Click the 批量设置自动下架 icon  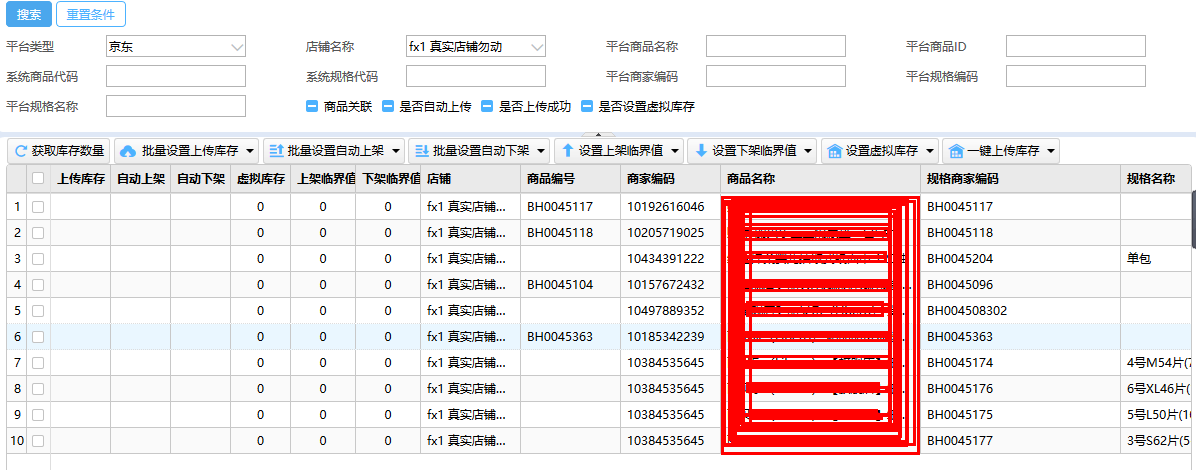pos(419,151)
